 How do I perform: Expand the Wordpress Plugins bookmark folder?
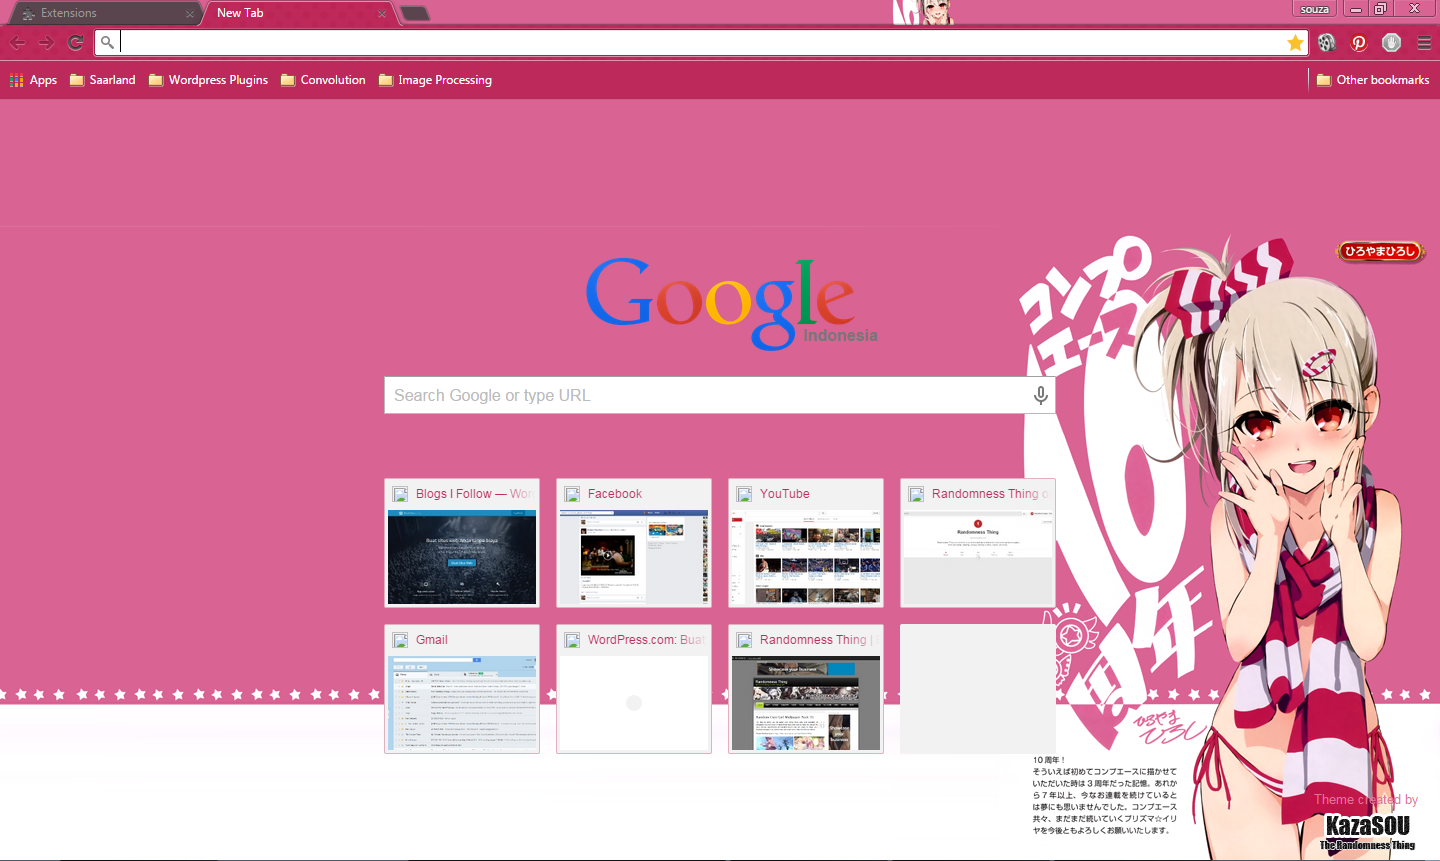point(208,80)
